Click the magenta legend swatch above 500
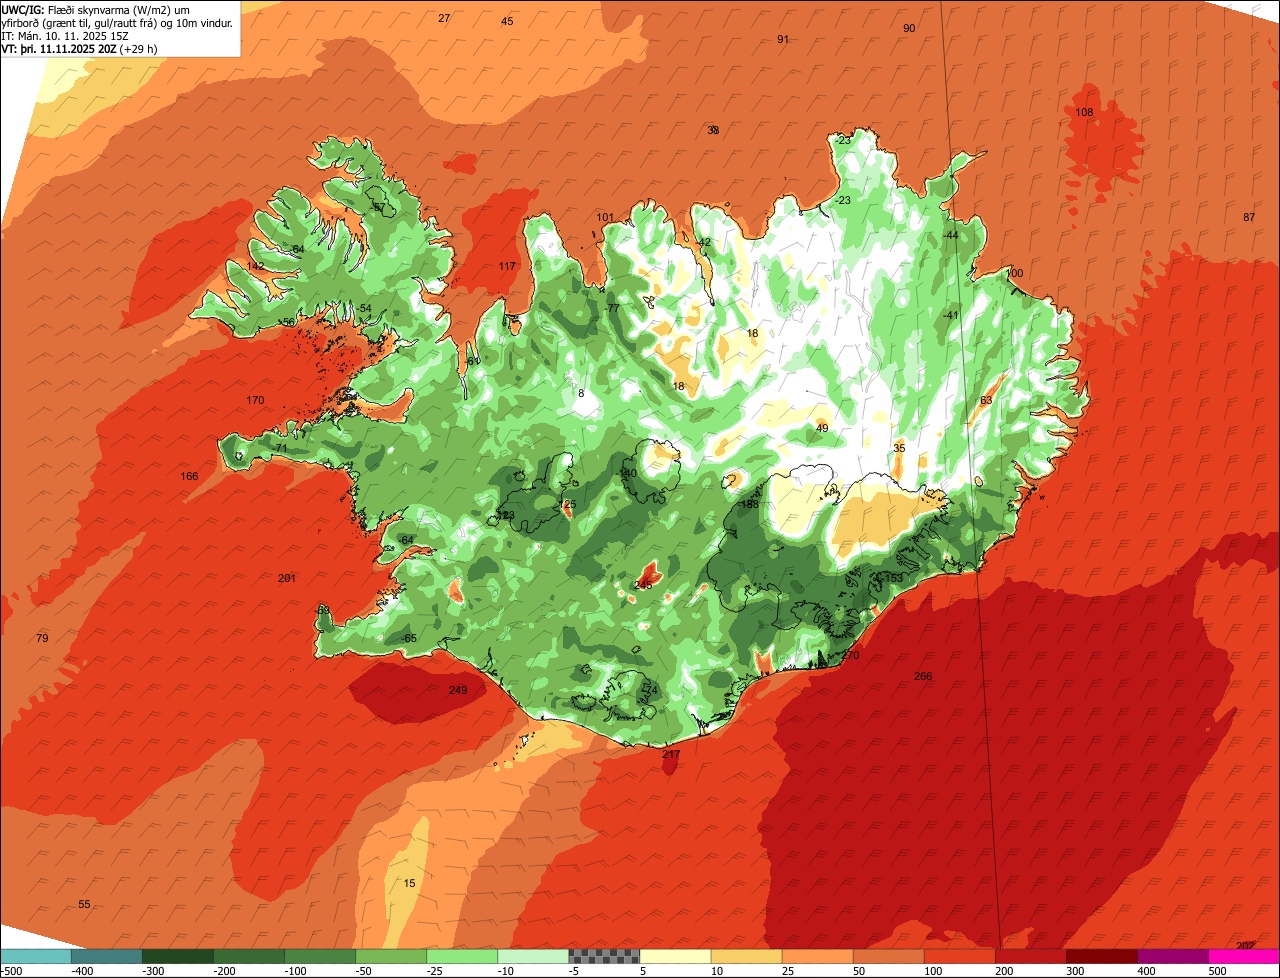Image resolution: width=1280 pixels, height=978 pixels. coord(1244,956)
